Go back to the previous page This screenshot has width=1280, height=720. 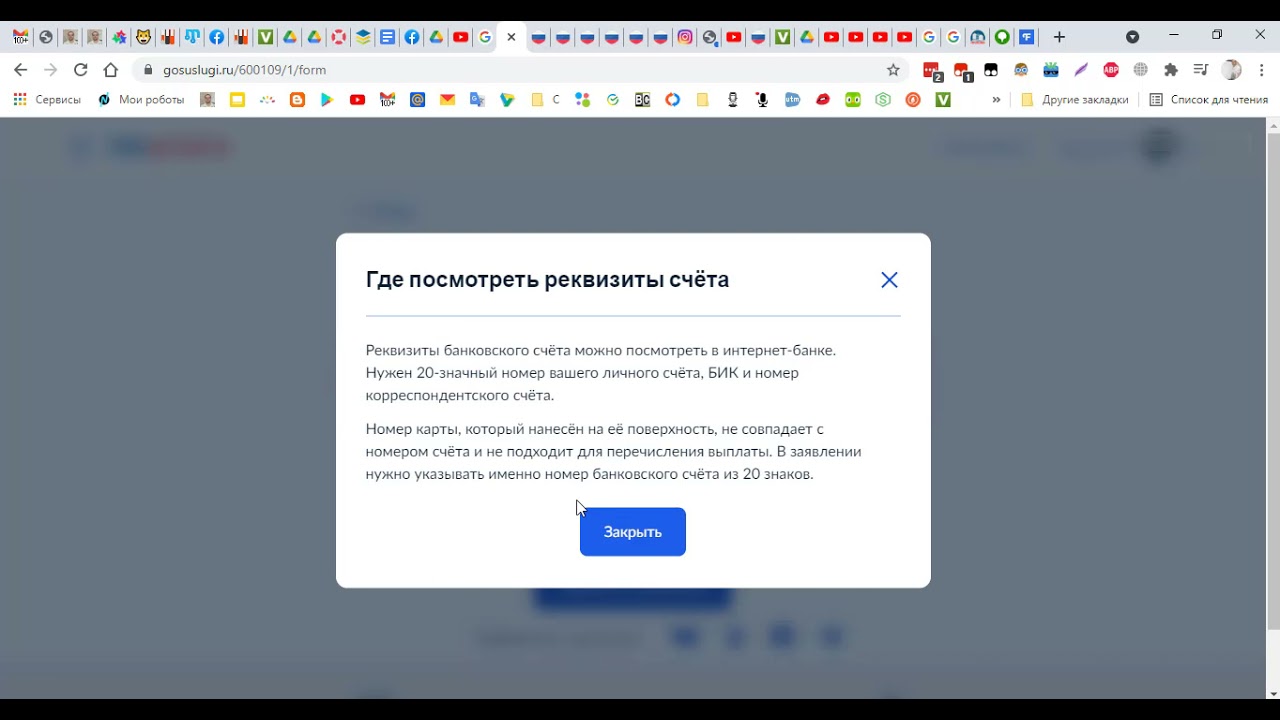[20, 70]
